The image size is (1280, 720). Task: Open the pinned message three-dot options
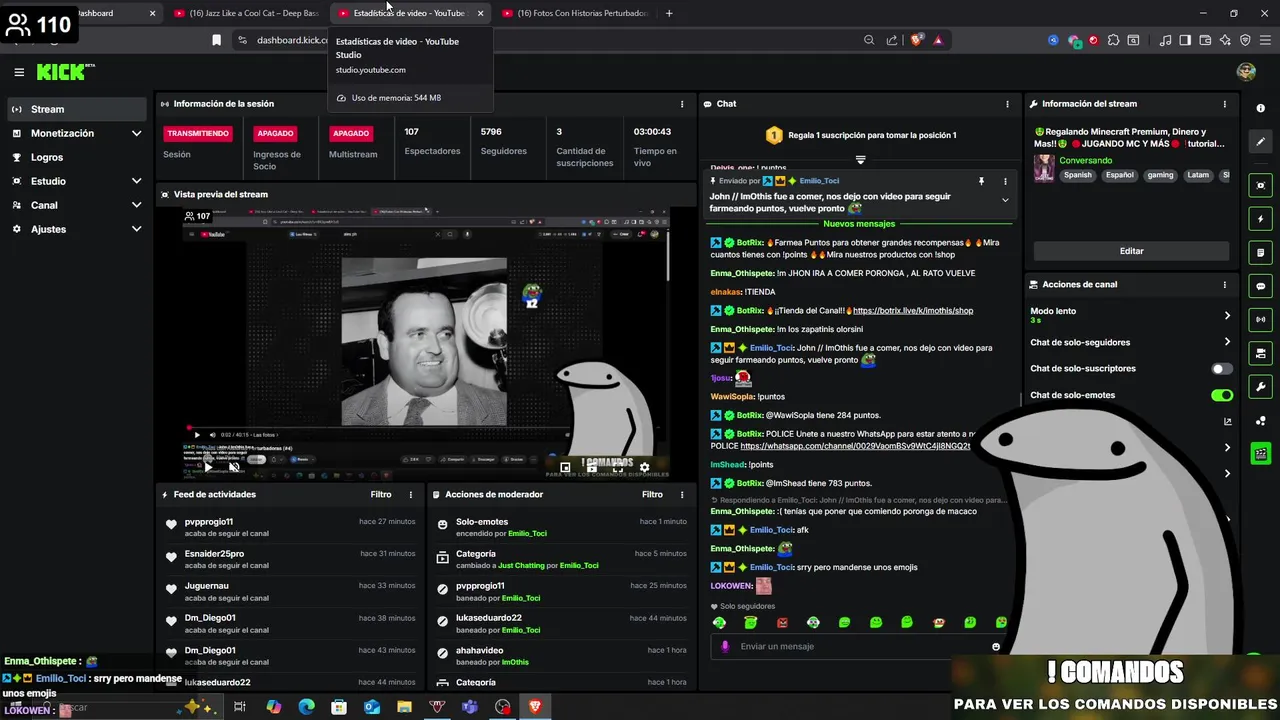[x=1005, y=181]
